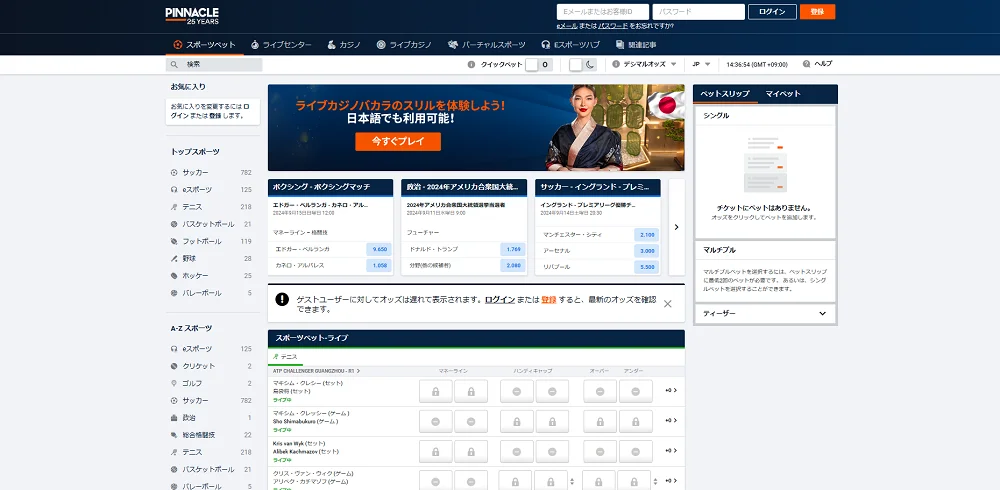Click the search magnifier icon
1000x490 pixels.
click(x=174, y=64)
